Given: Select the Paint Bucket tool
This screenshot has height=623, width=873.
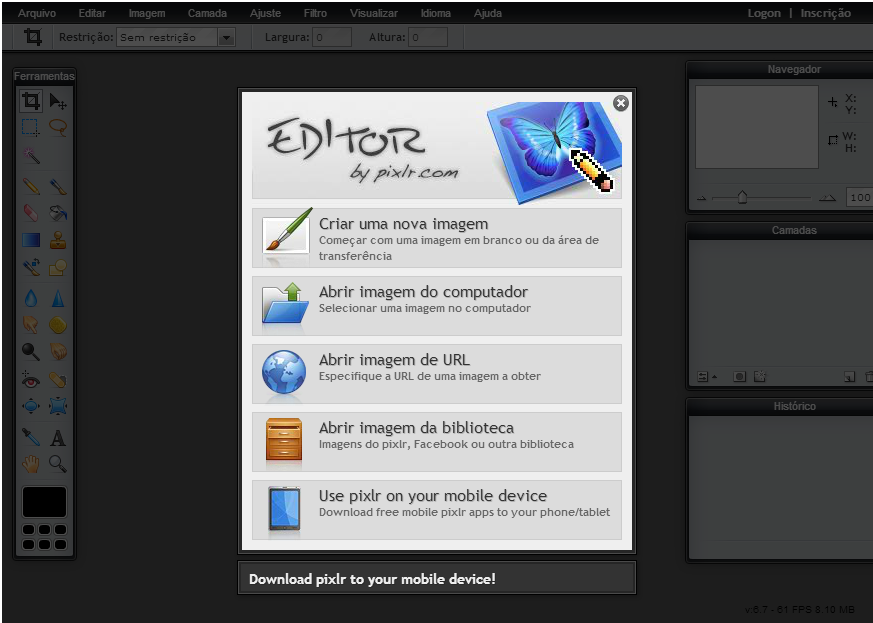Looking at the screenshot, I should tap(58, 212).
